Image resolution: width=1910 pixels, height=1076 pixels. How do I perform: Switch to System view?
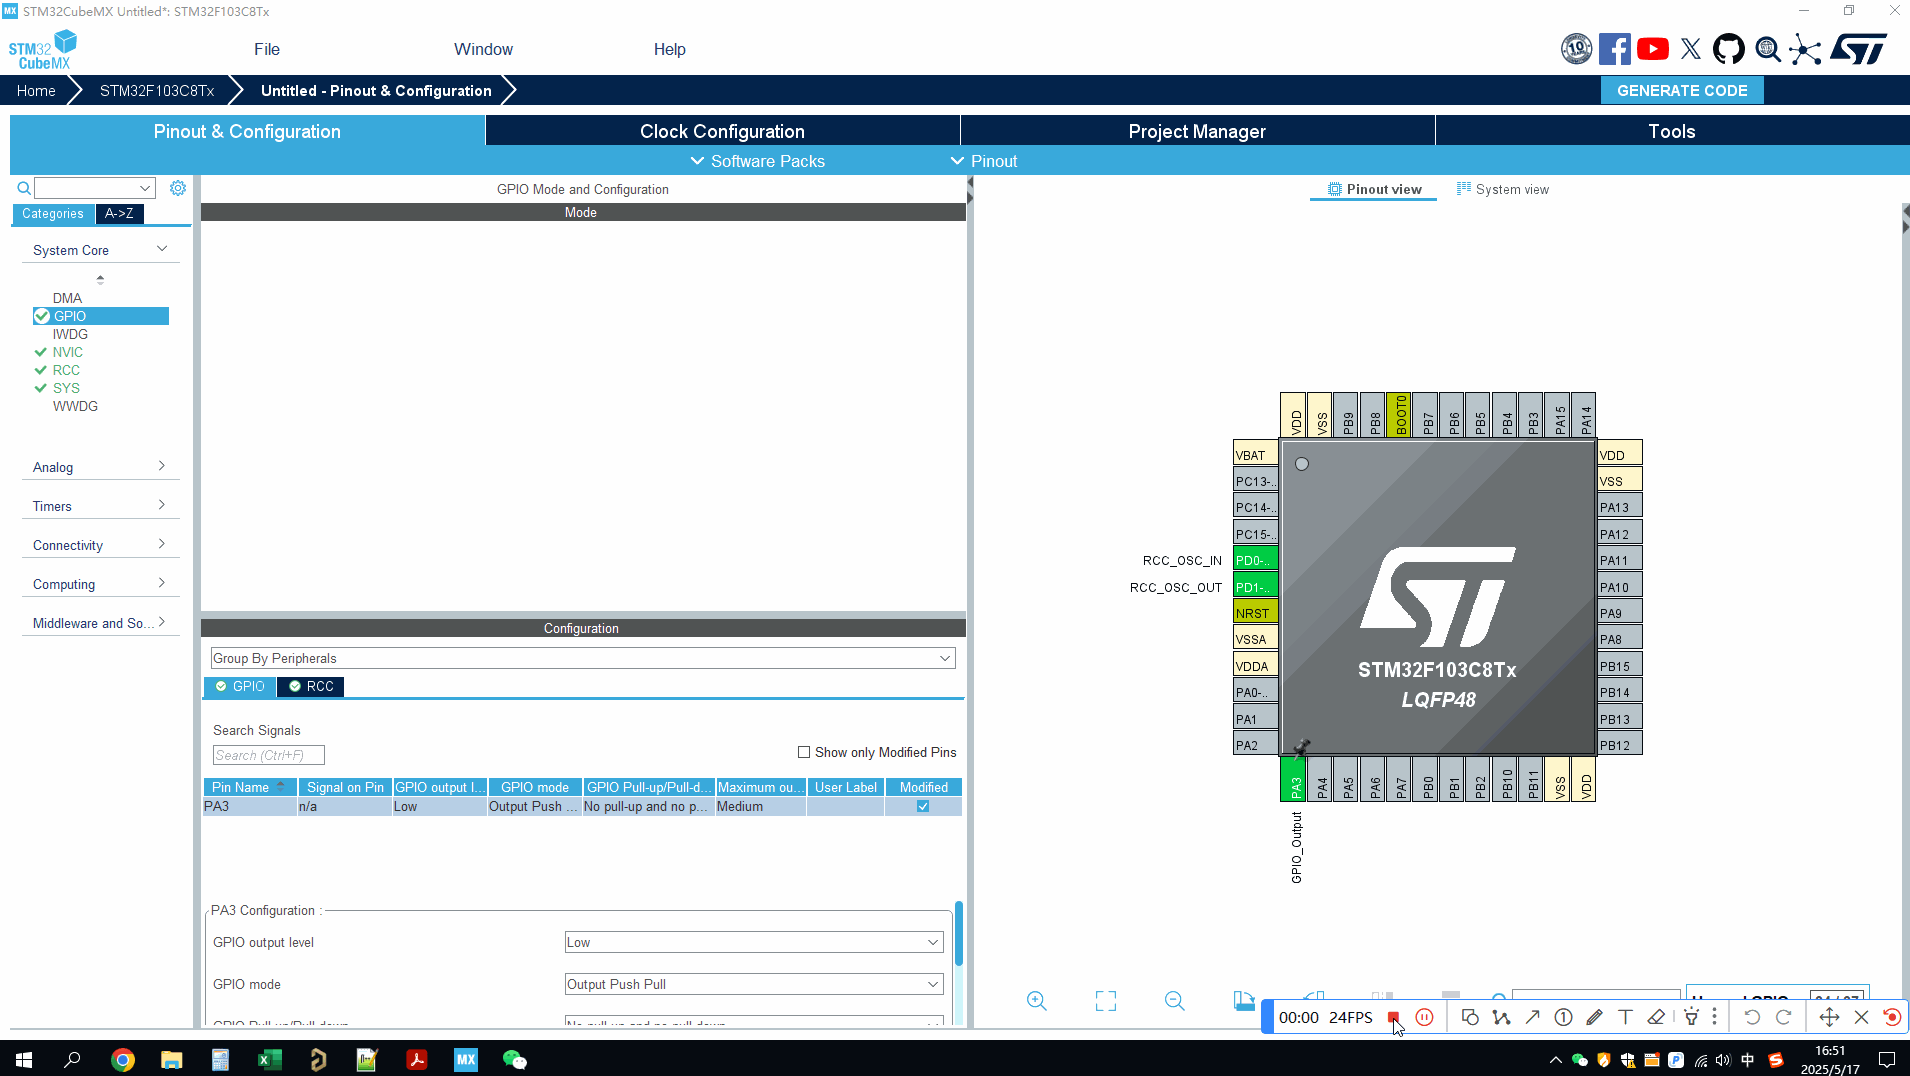click(1503, 189)
